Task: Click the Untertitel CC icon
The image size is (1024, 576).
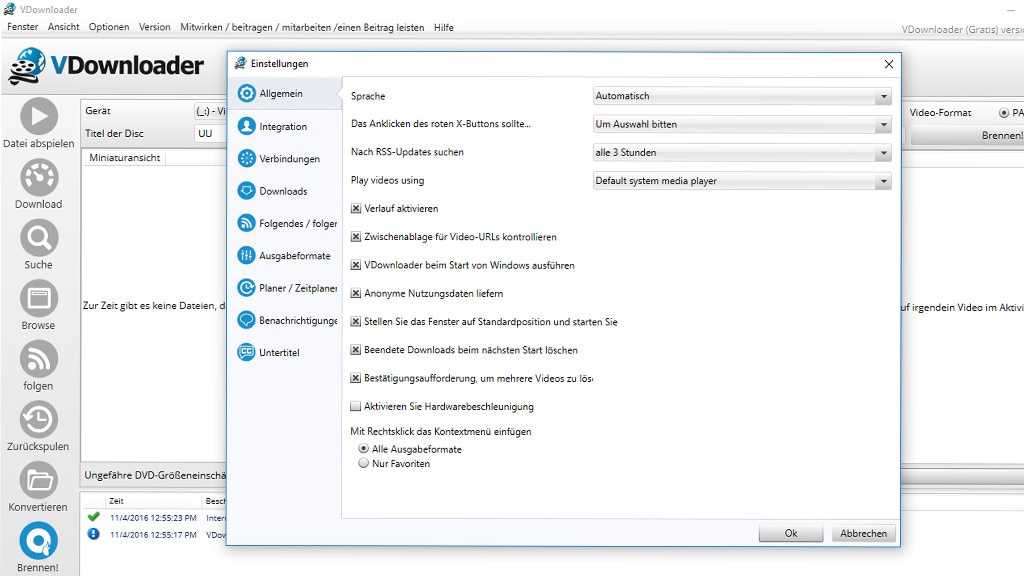Action: point(246,352)
